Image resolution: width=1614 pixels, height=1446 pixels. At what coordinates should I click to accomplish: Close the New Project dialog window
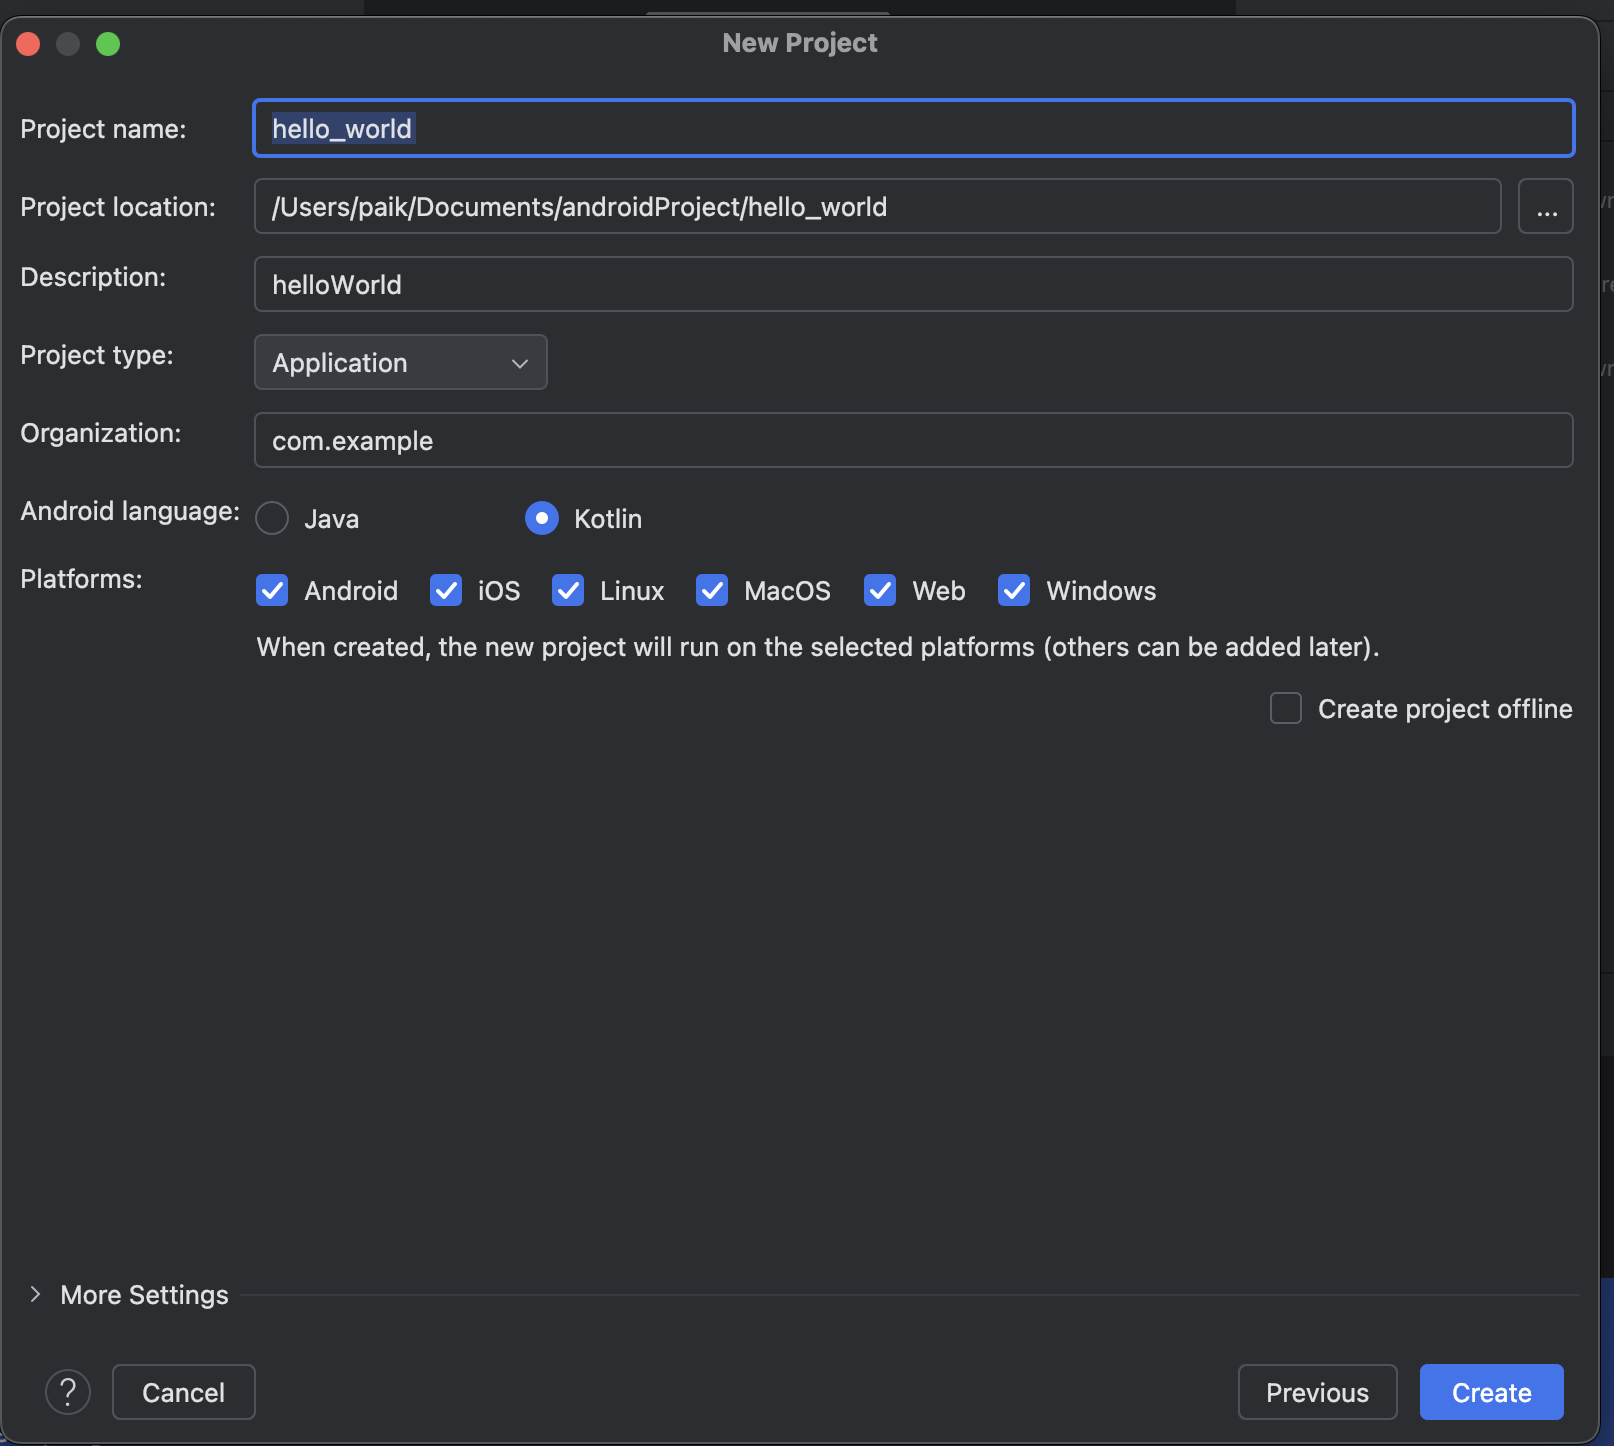[28, 44]
